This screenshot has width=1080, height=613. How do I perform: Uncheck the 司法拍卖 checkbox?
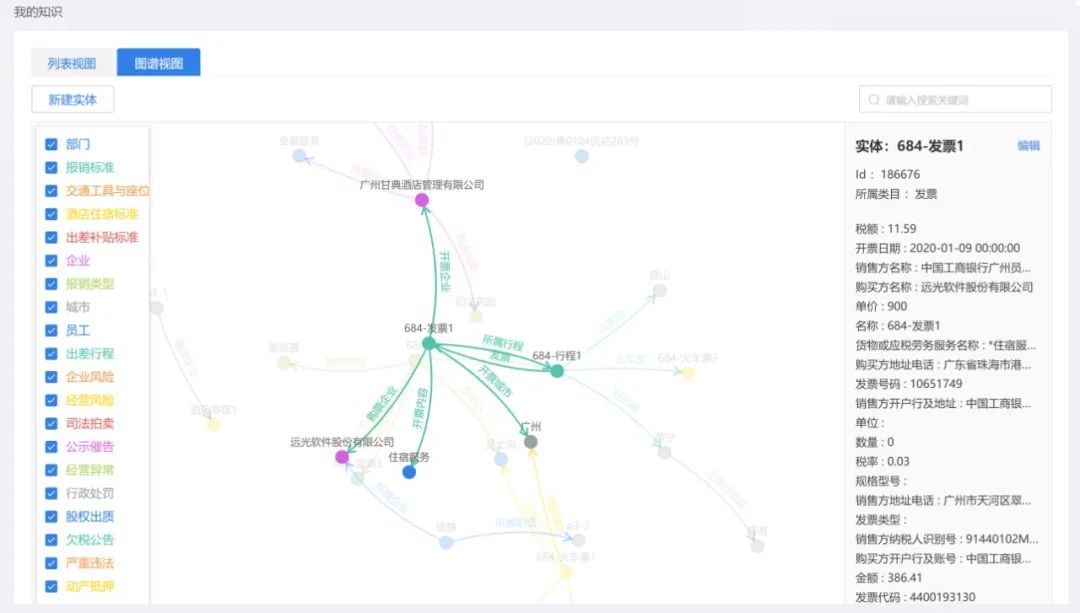pos(51,423)
